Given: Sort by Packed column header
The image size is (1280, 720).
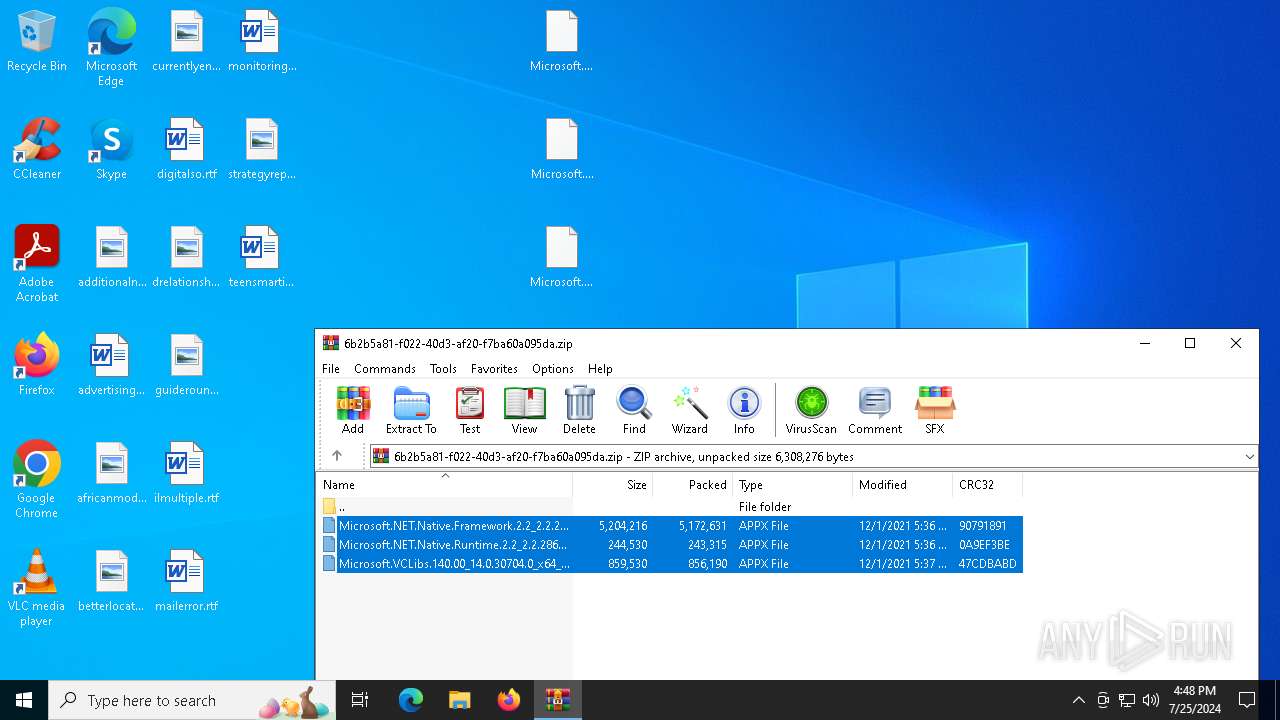Looking at the screenshot, I should coord(693,485).
